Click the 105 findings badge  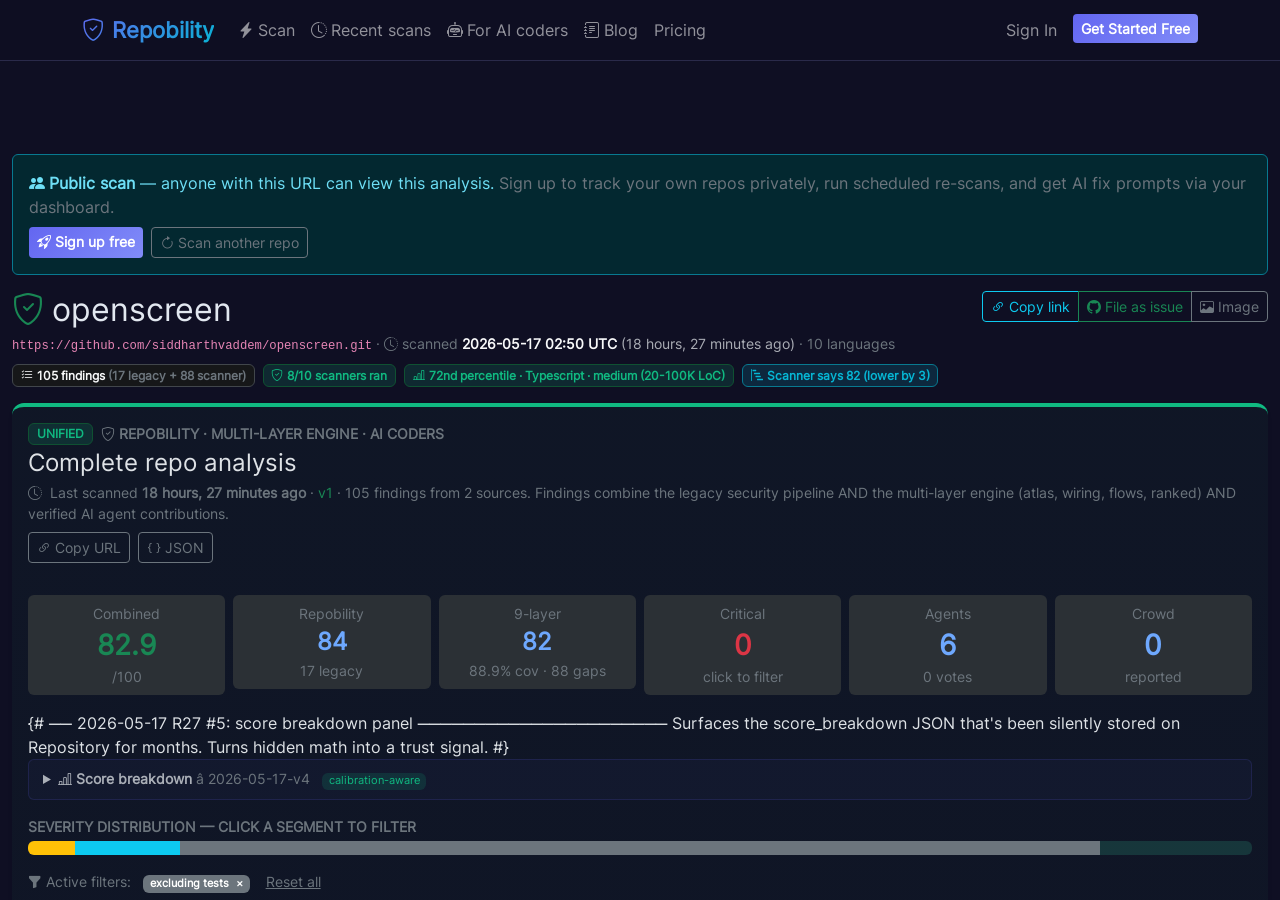133,376
